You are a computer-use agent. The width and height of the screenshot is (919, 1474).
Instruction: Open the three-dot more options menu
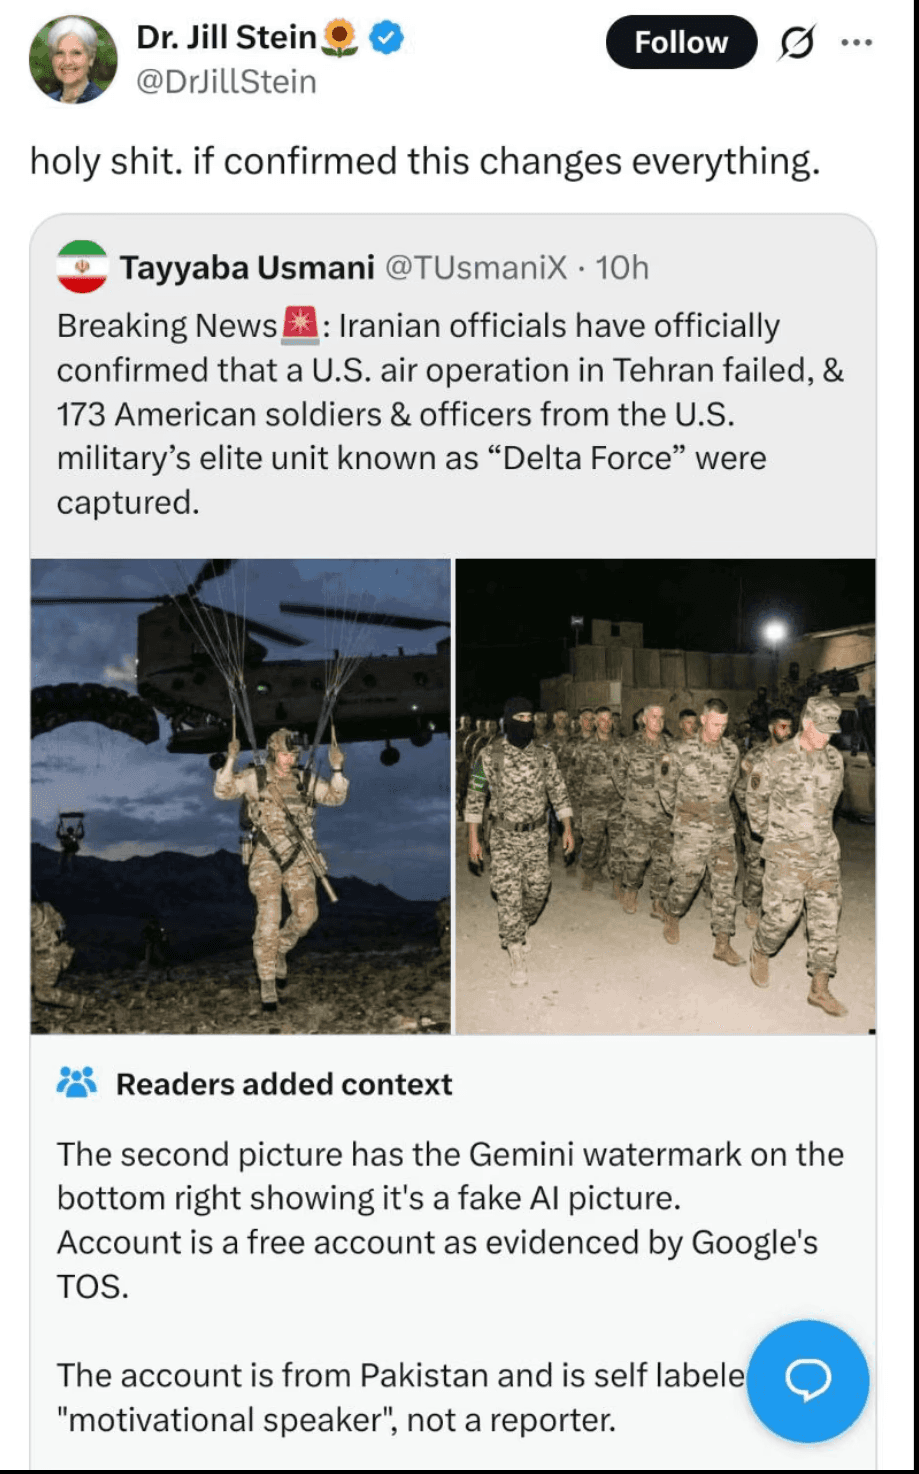click(x=857, y=43)
